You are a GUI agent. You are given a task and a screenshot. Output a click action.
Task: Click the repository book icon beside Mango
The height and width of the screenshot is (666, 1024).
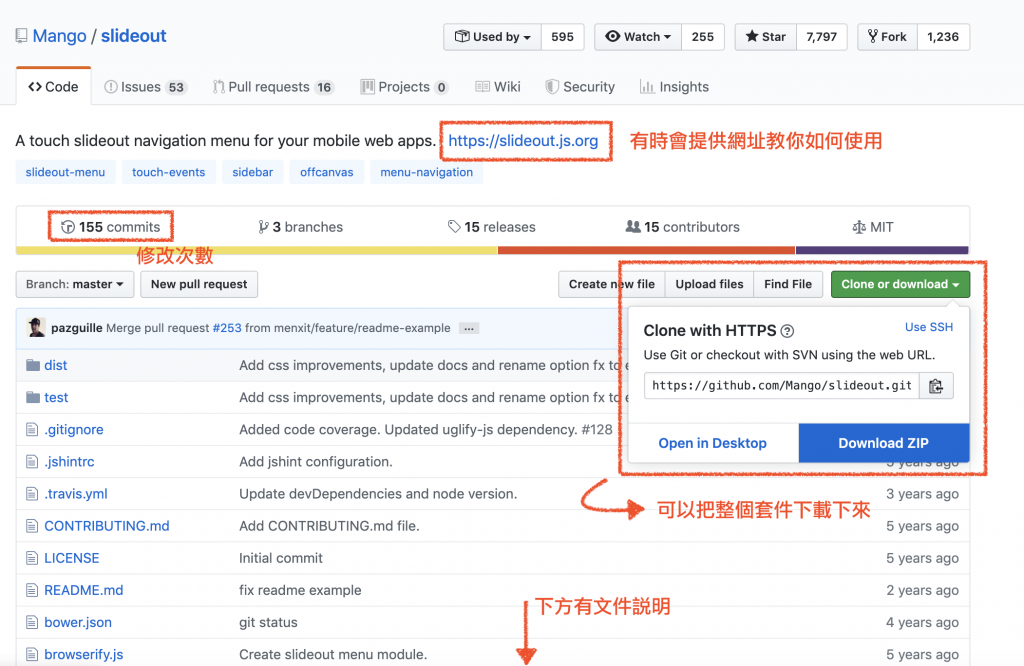[22, 36]
